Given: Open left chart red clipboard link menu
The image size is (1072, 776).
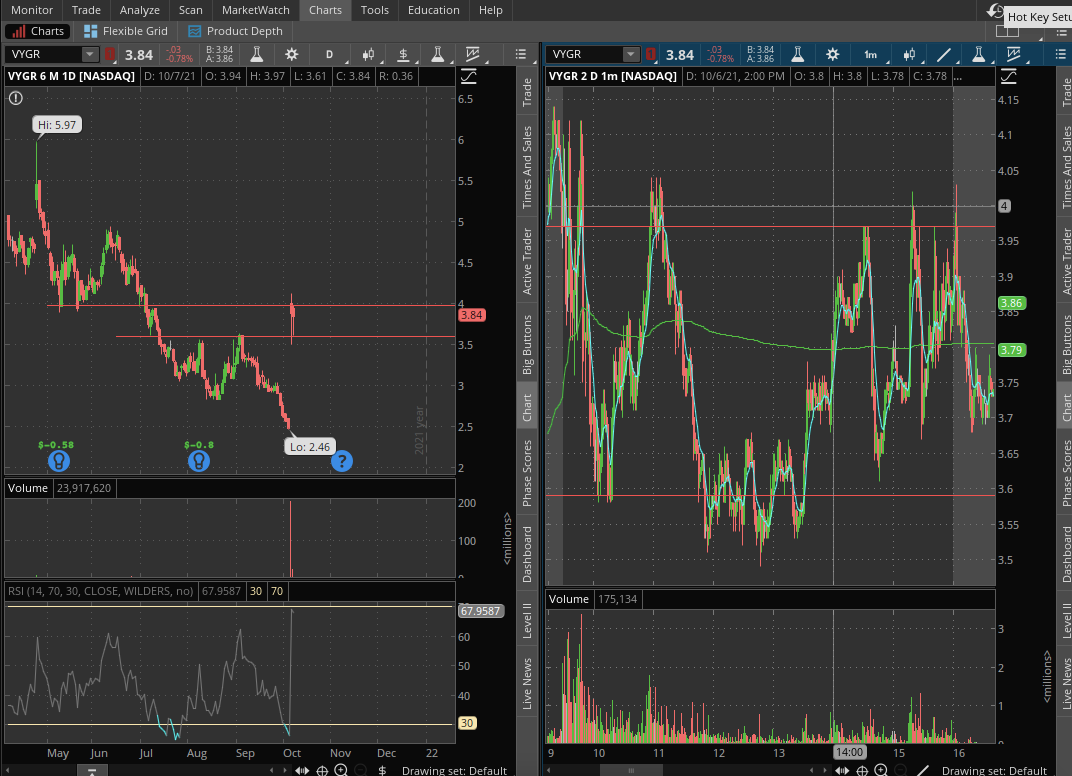Looking at the screenshot, I should pos(110,54).
